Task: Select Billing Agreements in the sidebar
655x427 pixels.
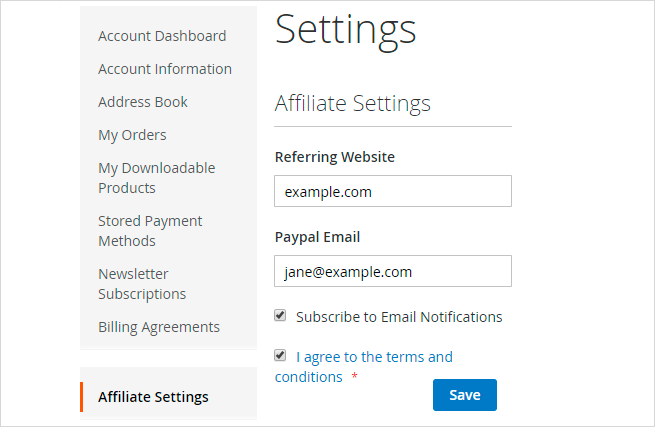Action: coord(159,327)
